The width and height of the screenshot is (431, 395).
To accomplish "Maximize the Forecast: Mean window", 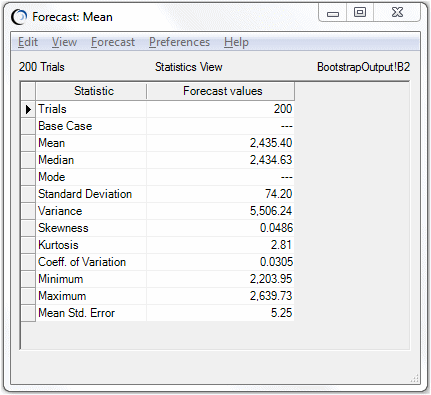I will tap(360, 13).
